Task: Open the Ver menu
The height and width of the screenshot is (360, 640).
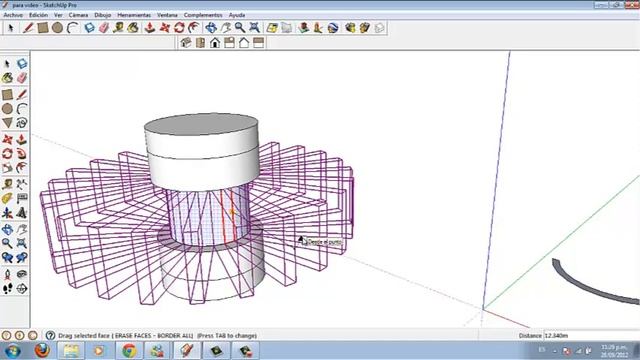Action: [x=58, y=15]
